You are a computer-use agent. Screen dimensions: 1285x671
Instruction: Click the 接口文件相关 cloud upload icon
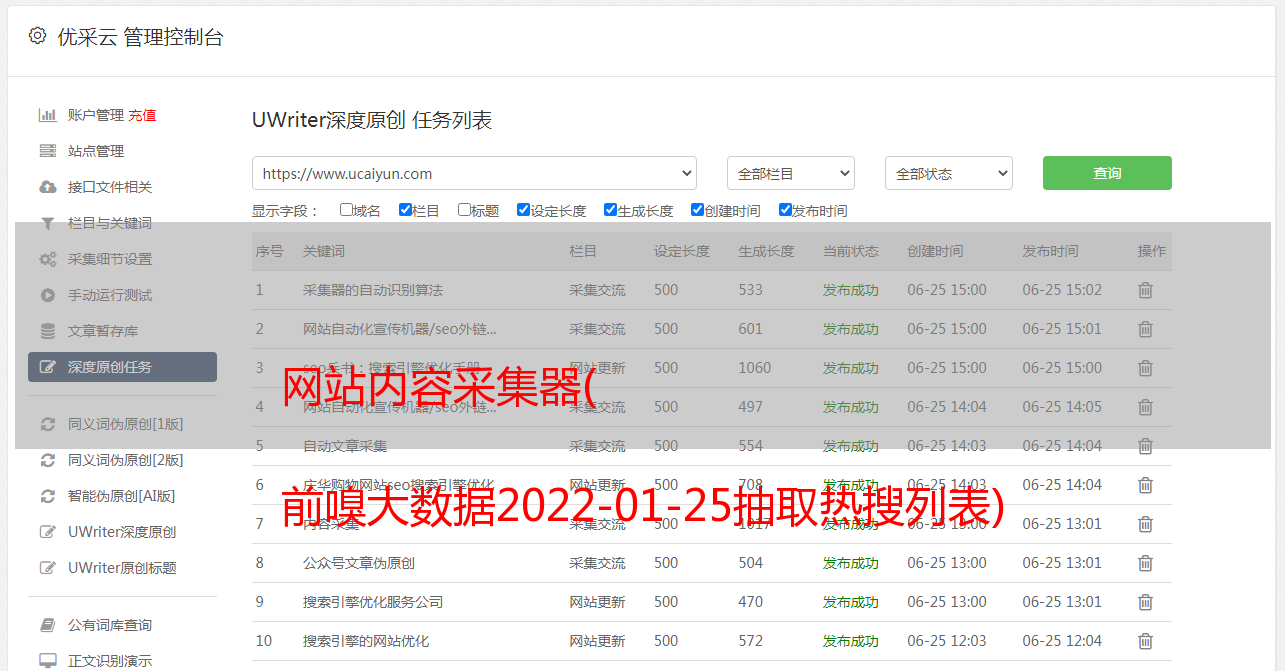[47, 187]
